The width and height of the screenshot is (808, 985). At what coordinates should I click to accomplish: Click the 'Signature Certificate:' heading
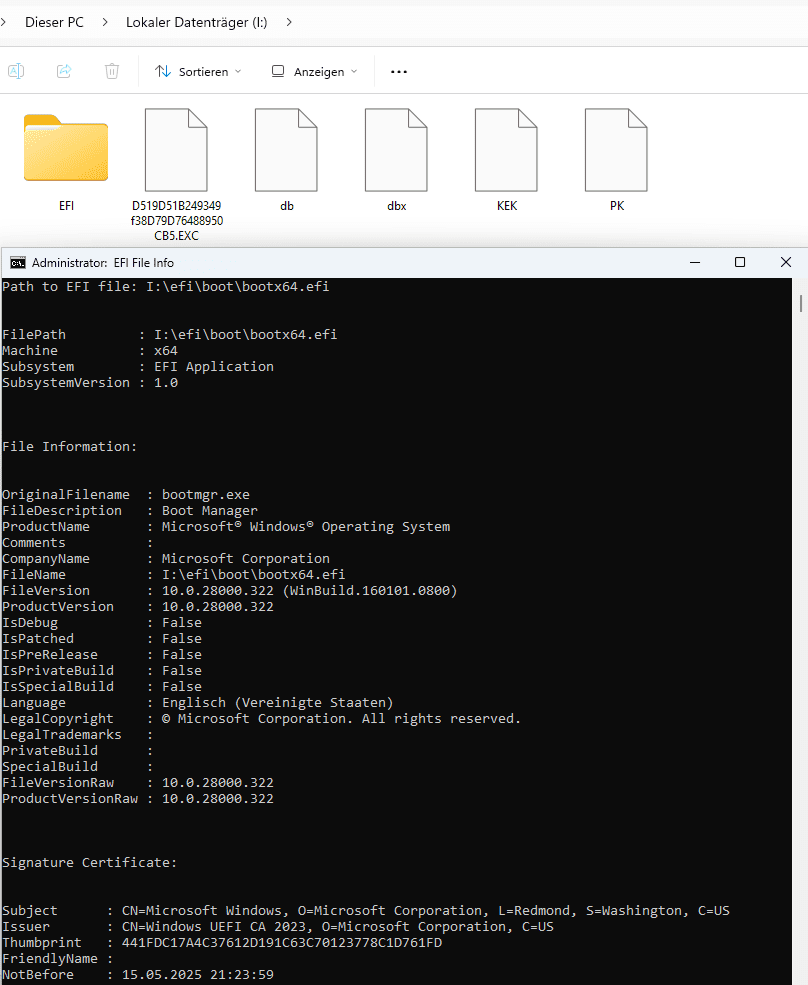click(89, 863)
